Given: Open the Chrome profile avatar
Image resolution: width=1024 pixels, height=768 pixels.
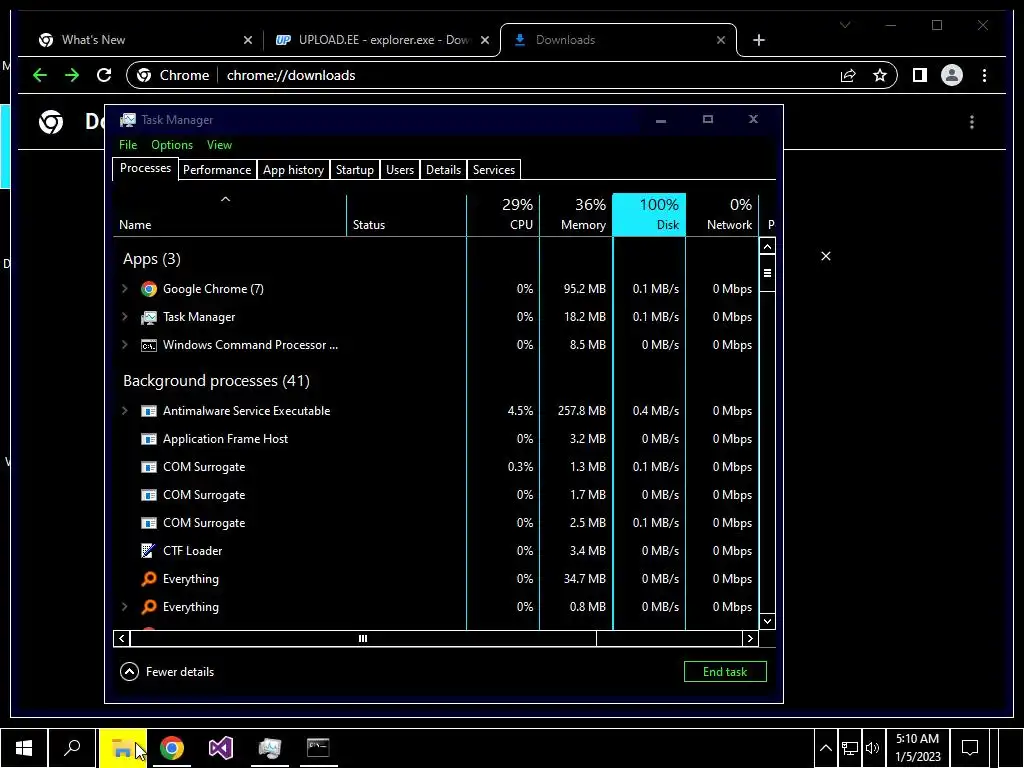Looking at the screenshot, I should pos(952,75).
